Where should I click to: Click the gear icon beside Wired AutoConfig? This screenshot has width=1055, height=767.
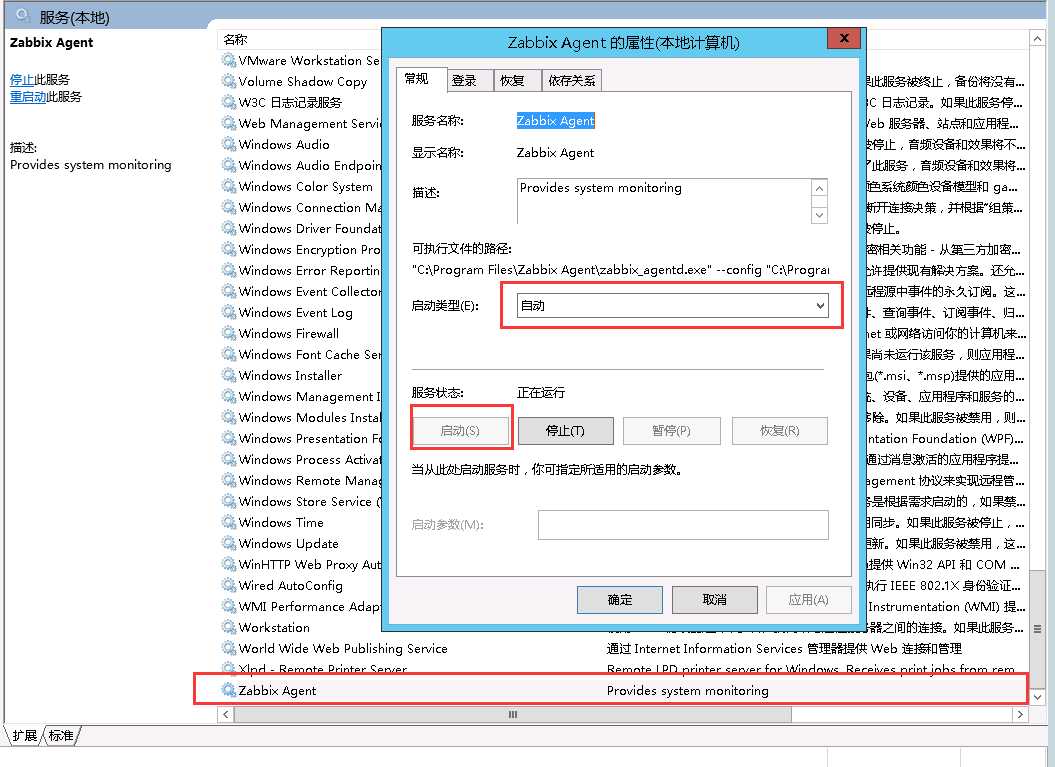(229, 585)
